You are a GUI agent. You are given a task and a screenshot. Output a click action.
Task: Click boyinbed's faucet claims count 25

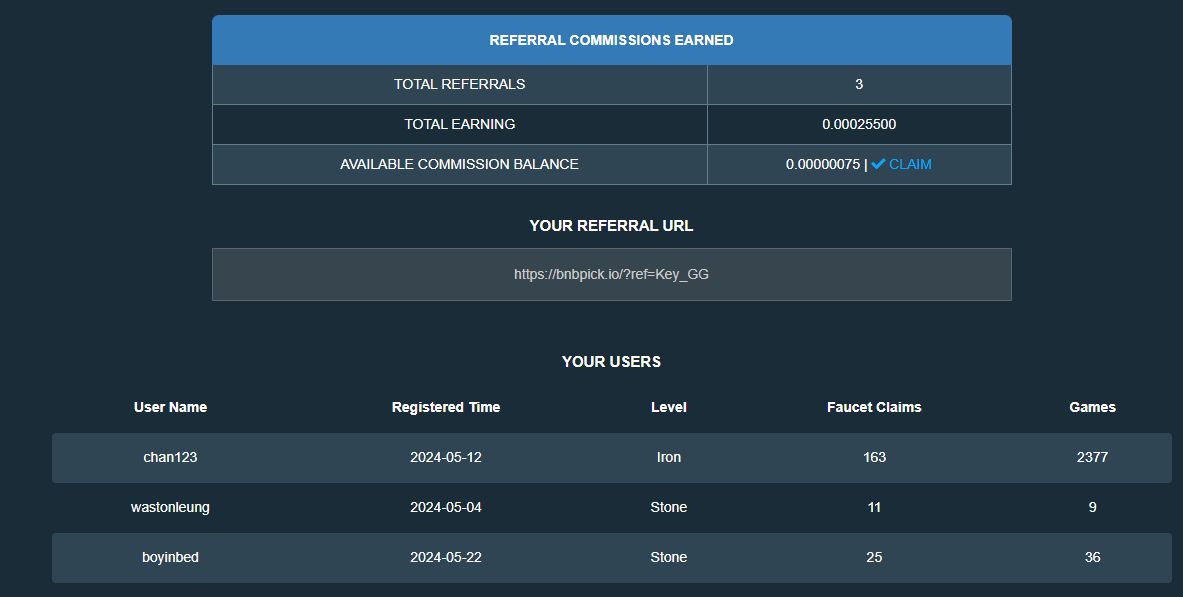(874, 557)
